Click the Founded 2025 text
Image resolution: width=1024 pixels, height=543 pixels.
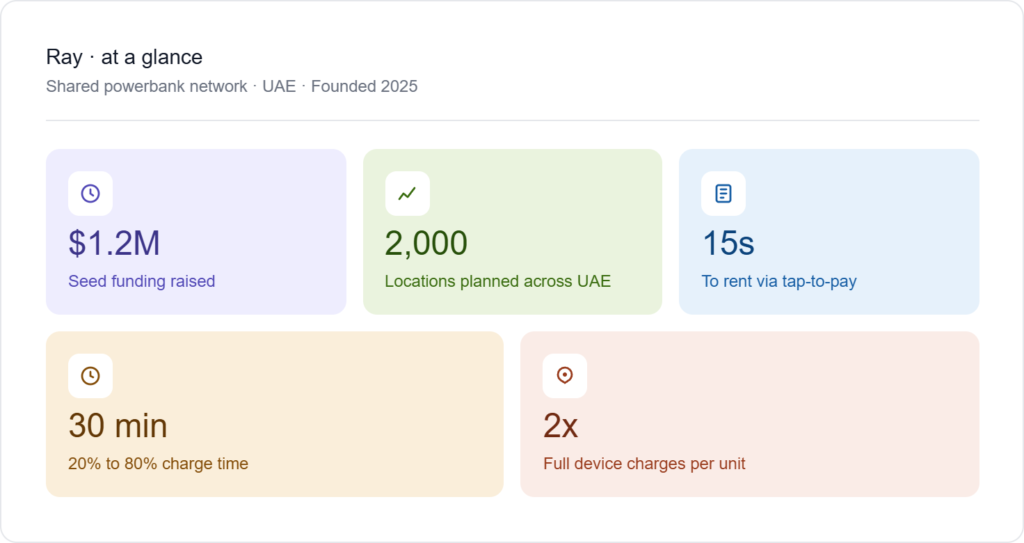coord(364,86)
